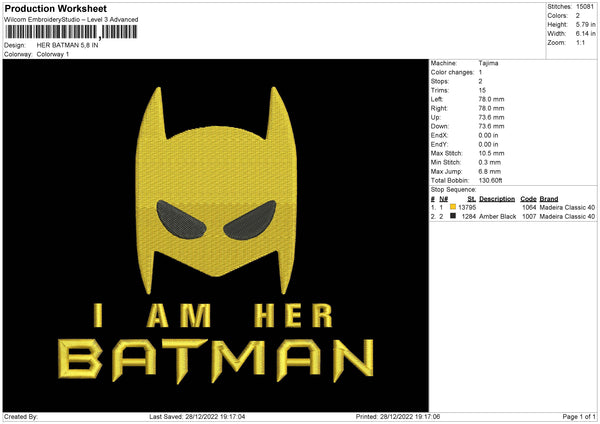Image resolution: width=600 pixels, height=424 pixels.
Task: Click the Max Jump value 6.8 mm
Action: pyautogui.click(x=490, y=171)
